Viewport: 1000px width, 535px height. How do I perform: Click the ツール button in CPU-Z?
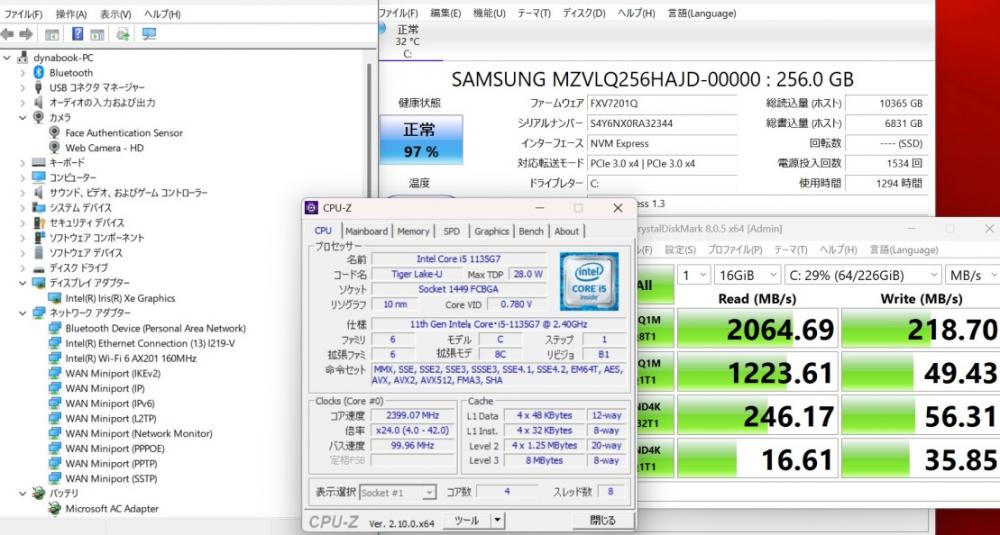pyautogui.click(x=467, y=520)
